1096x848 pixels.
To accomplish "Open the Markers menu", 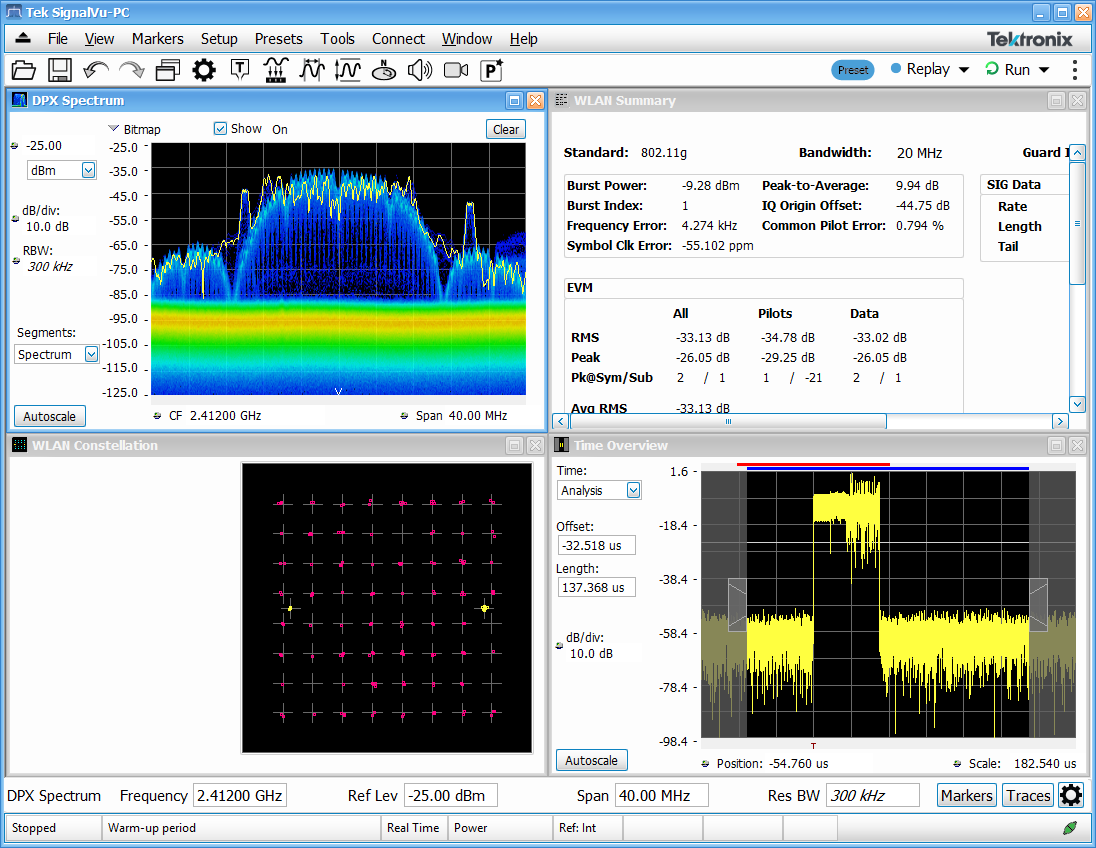I will click(x=157, y=39).
